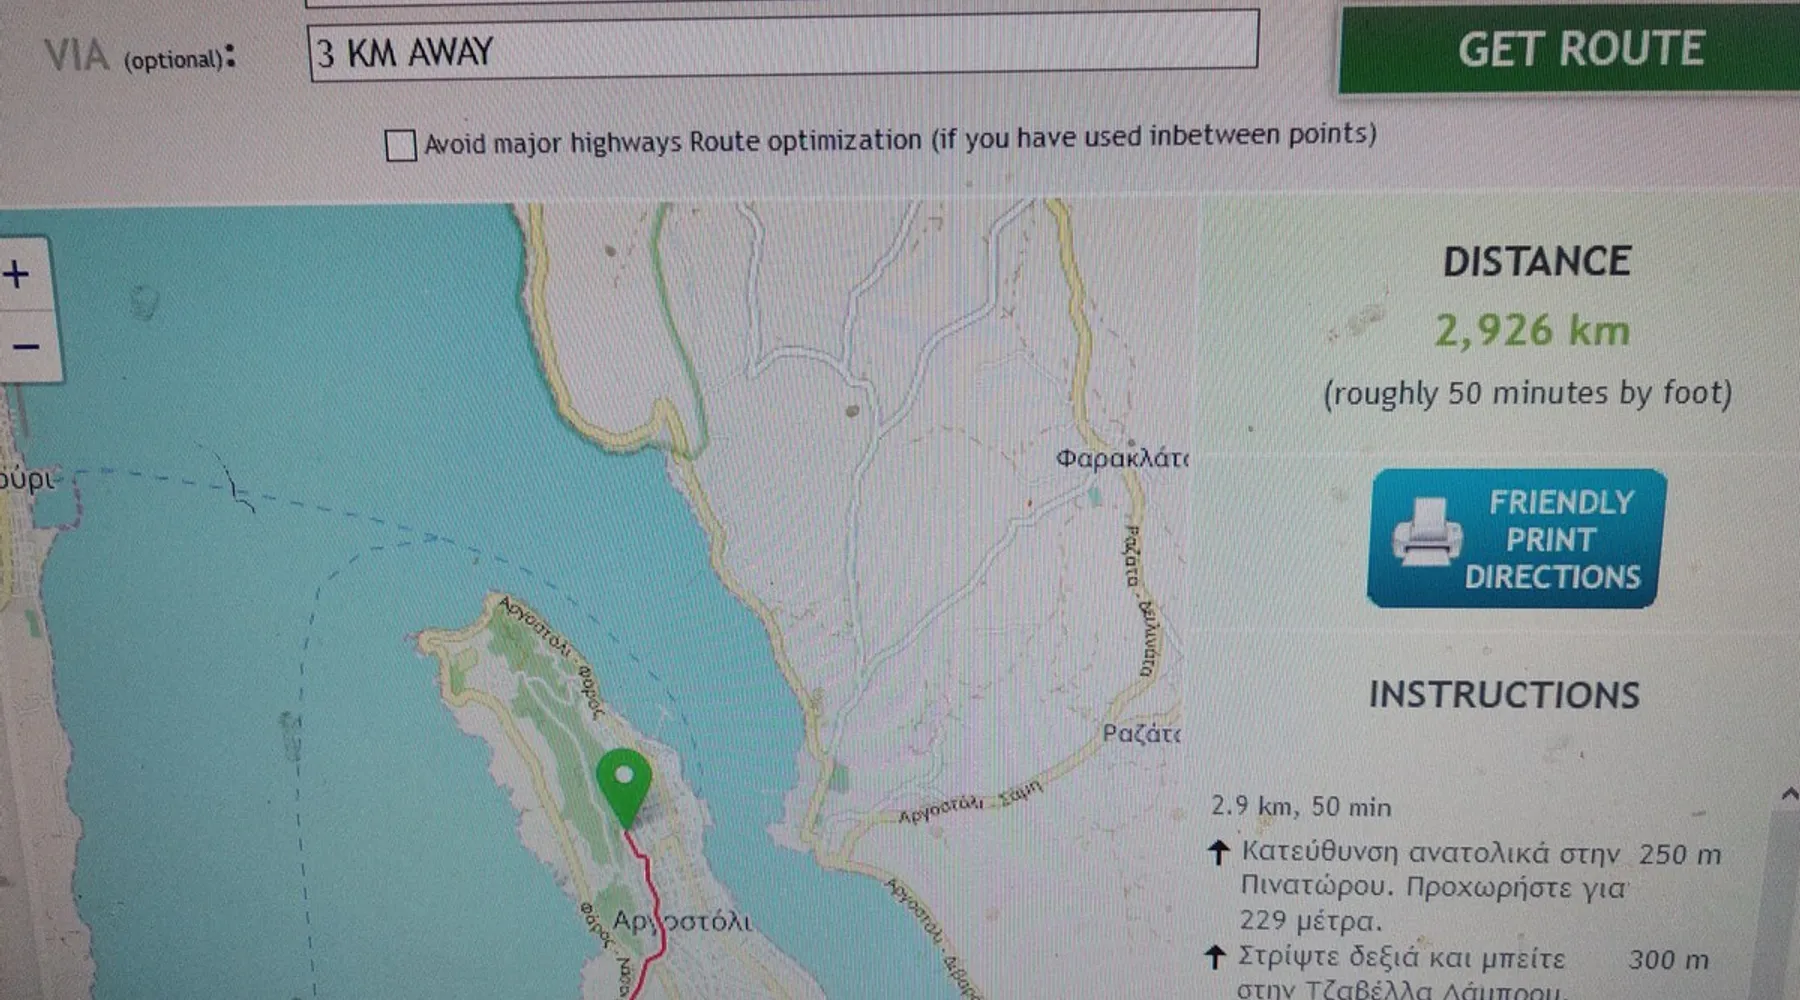Select the 2,926 km distance value
This screenshot has width=1800, height=1000.
click(1532, 331)
